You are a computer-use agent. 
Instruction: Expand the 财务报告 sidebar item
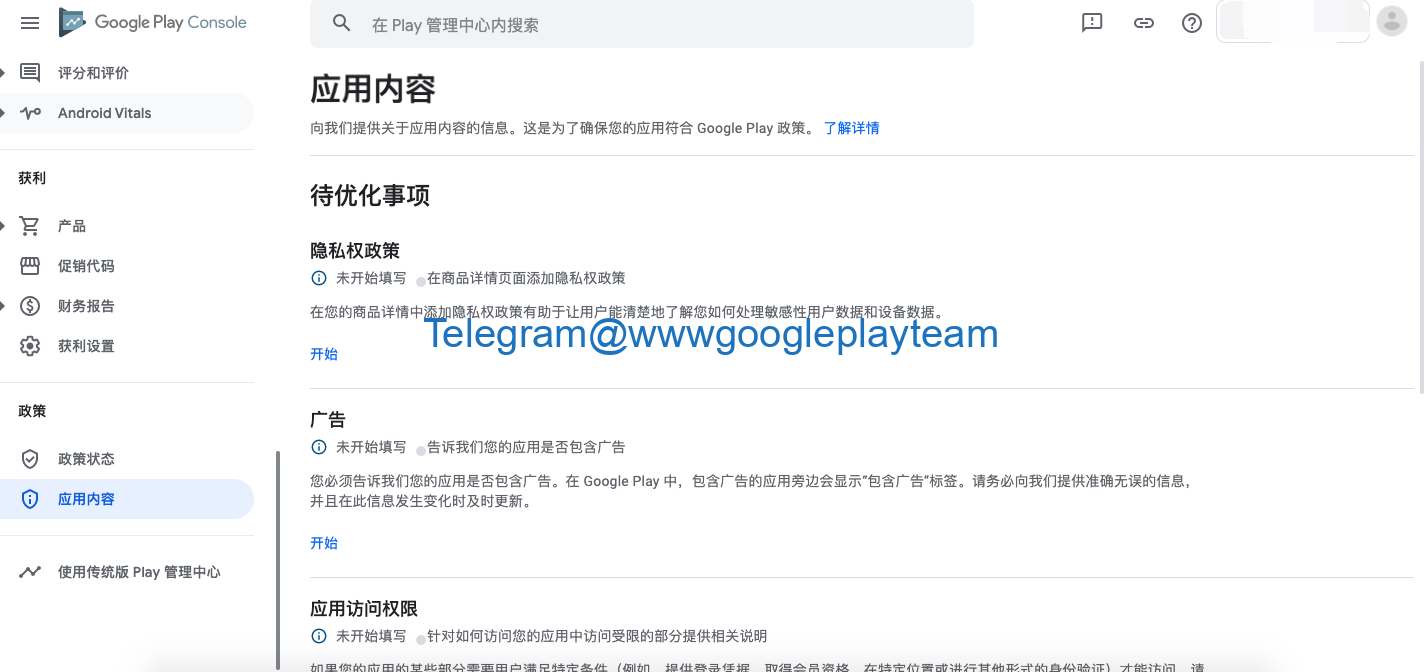tap(3, 306)
